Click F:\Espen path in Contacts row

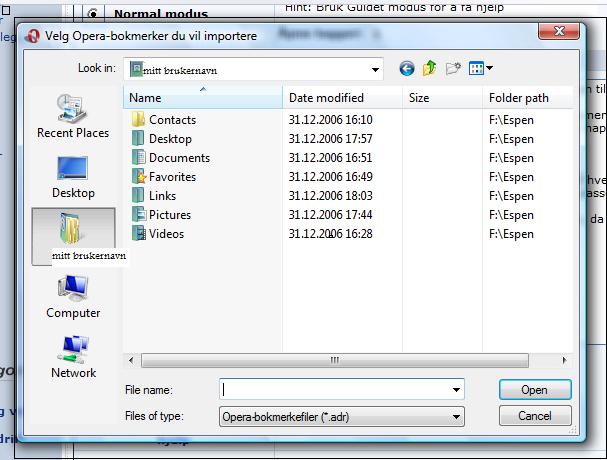coord(511,120)
